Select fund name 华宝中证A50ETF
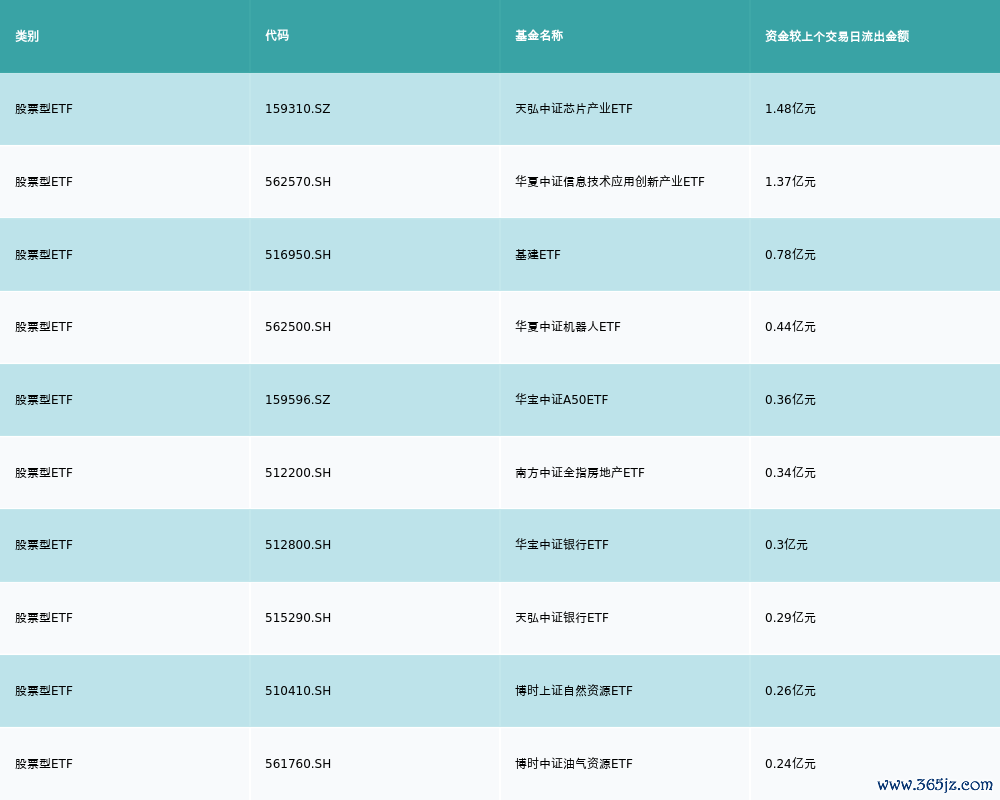 562,400
